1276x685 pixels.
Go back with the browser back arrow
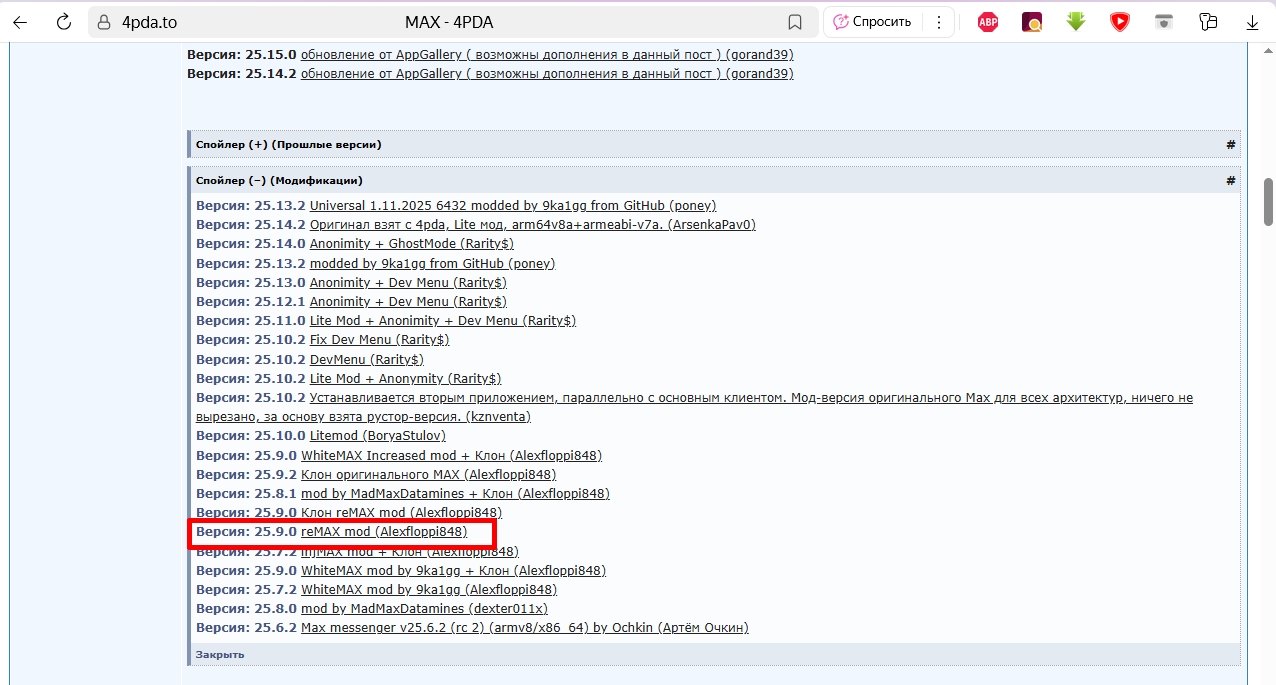pyautogui.click(x=20, y=22)
